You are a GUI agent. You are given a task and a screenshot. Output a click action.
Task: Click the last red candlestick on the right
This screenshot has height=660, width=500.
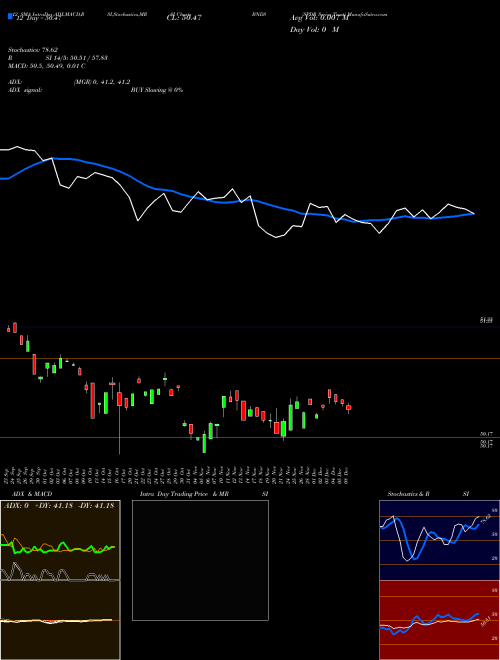(348, 408)
